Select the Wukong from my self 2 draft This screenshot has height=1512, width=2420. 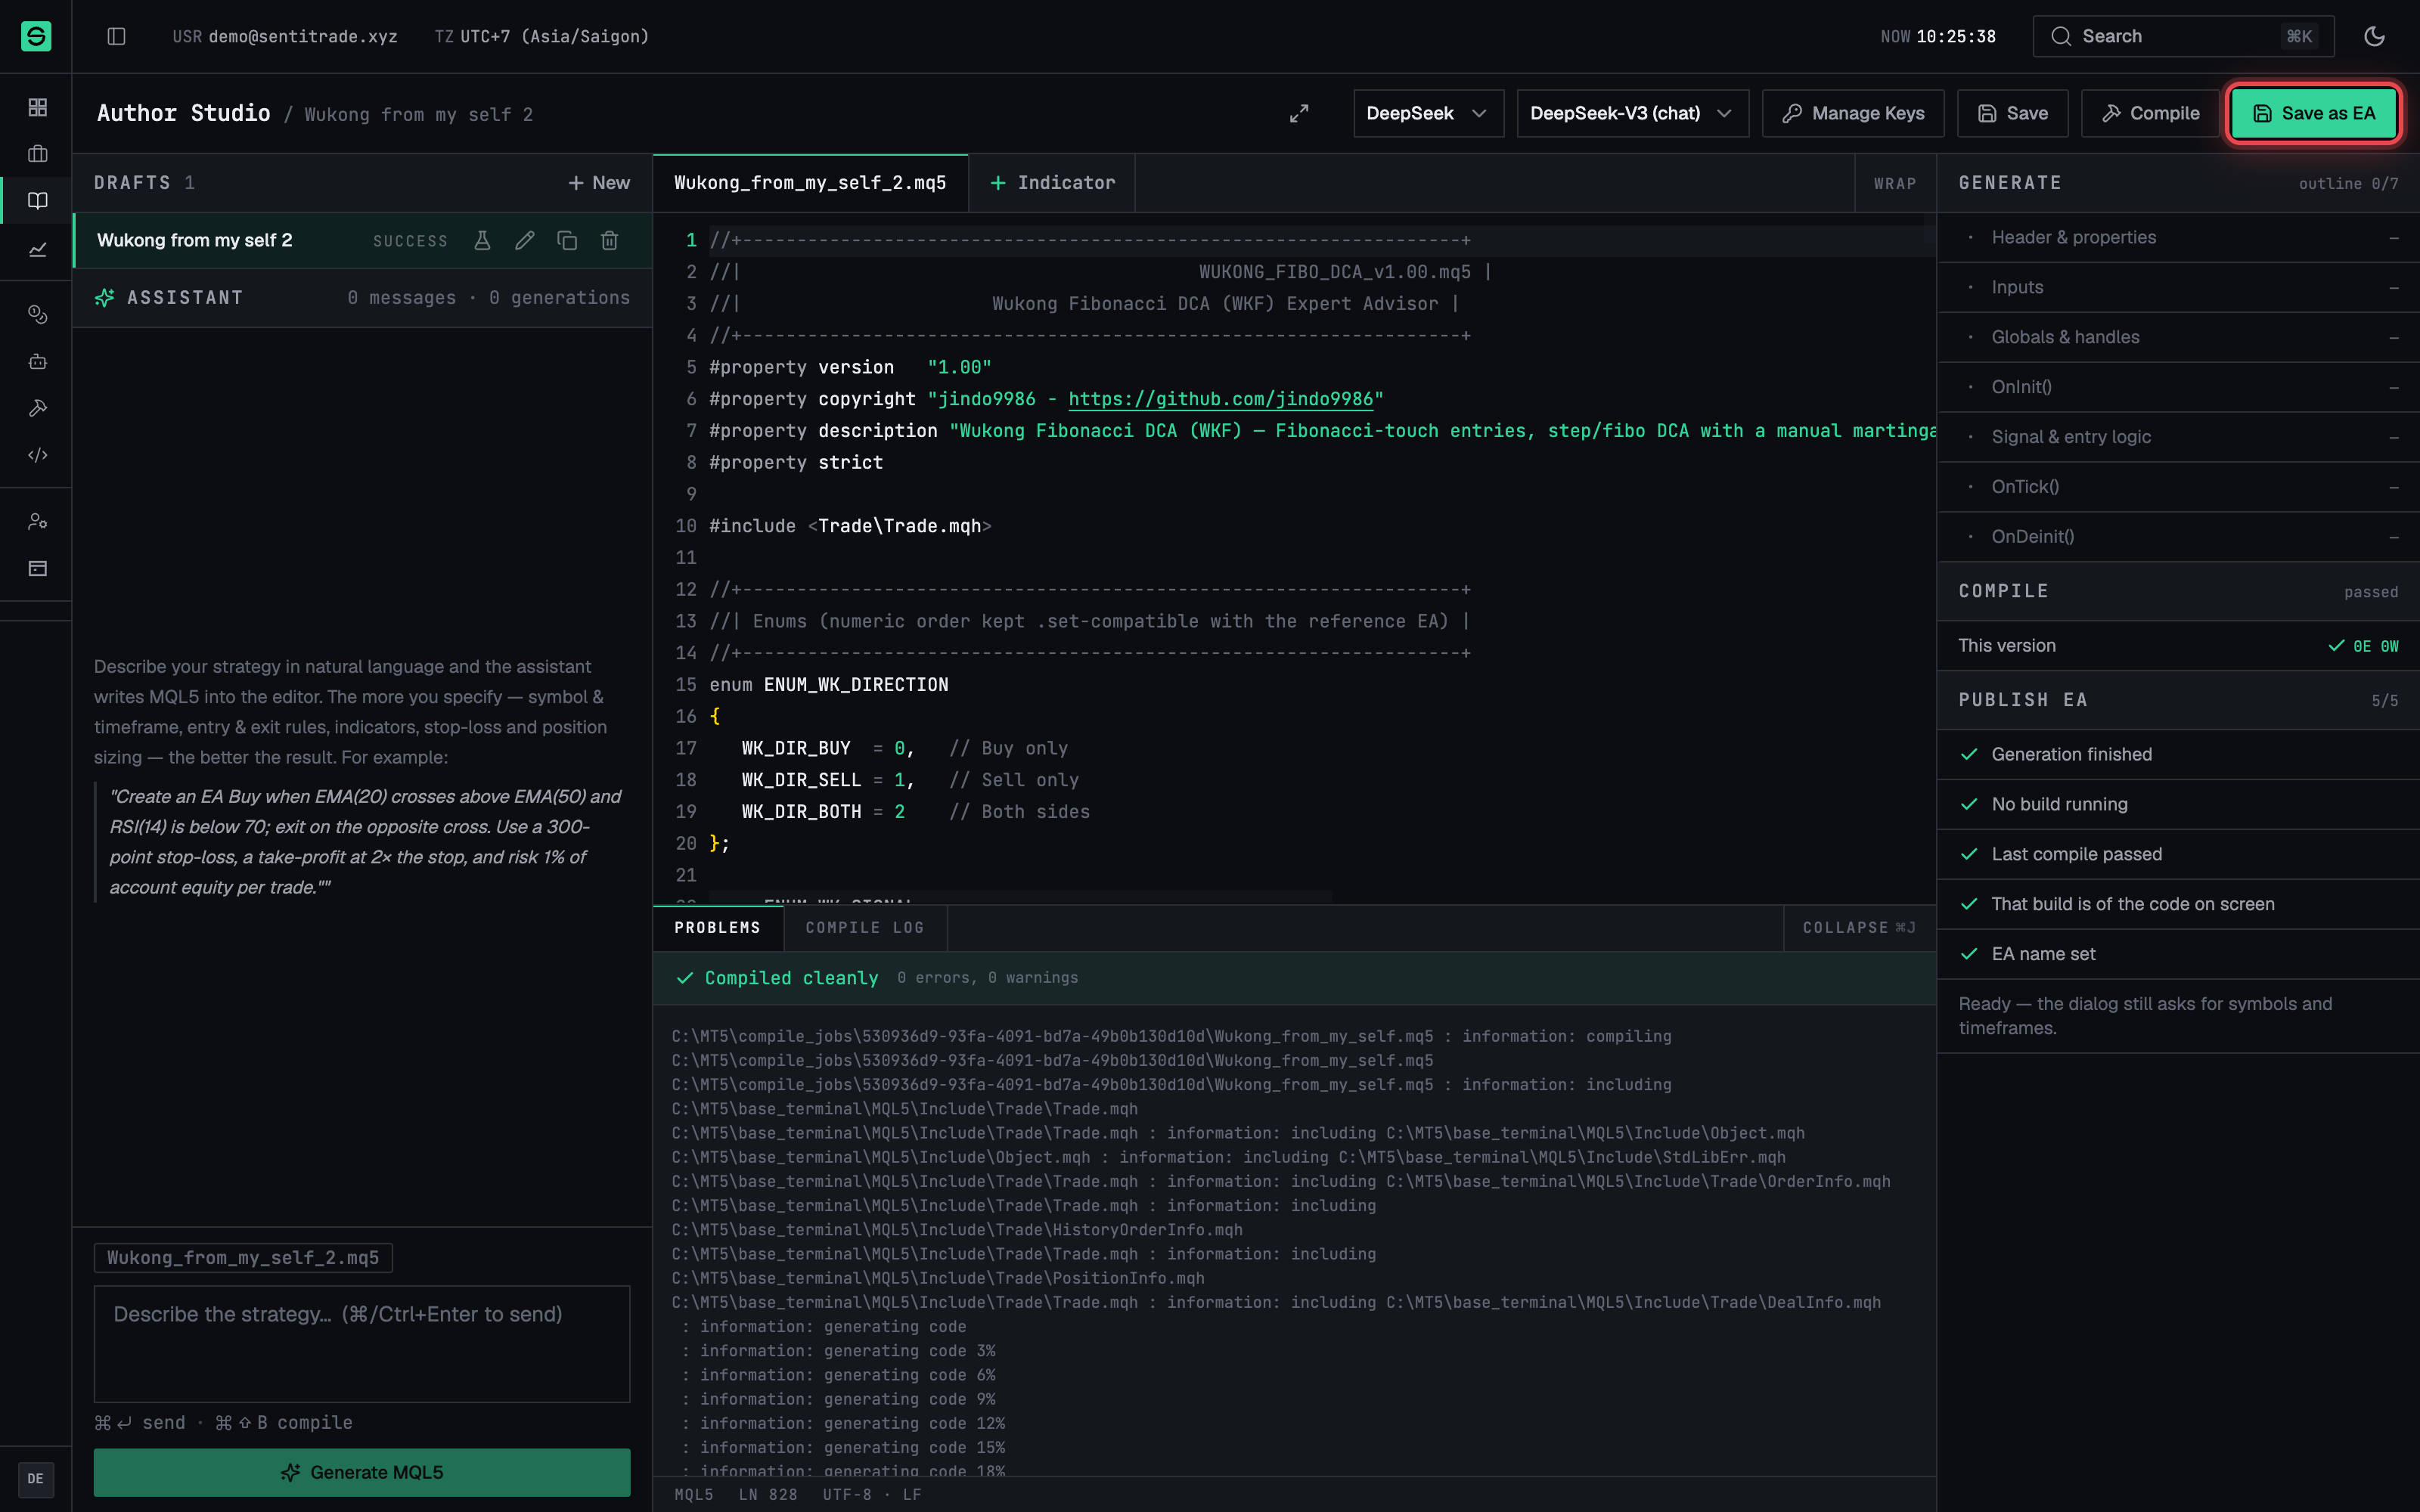pos(362,240)
